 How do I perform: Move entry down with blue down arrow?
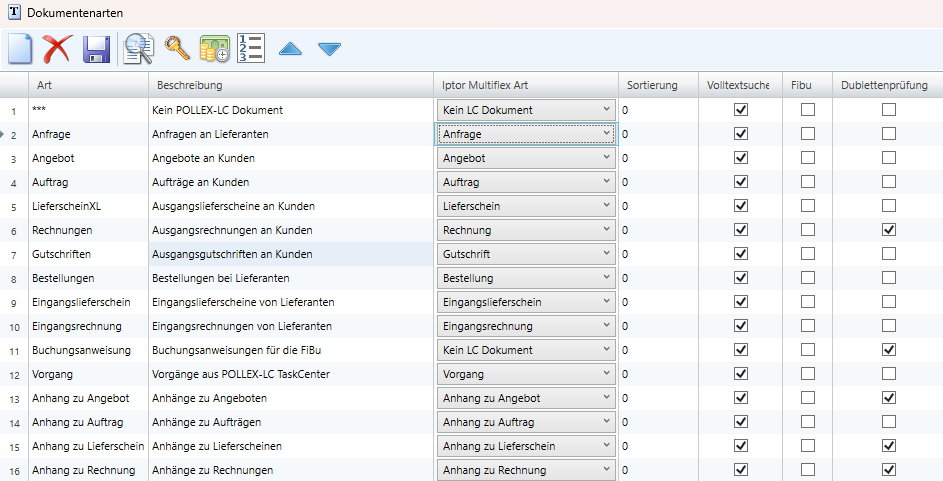[329, 48]
